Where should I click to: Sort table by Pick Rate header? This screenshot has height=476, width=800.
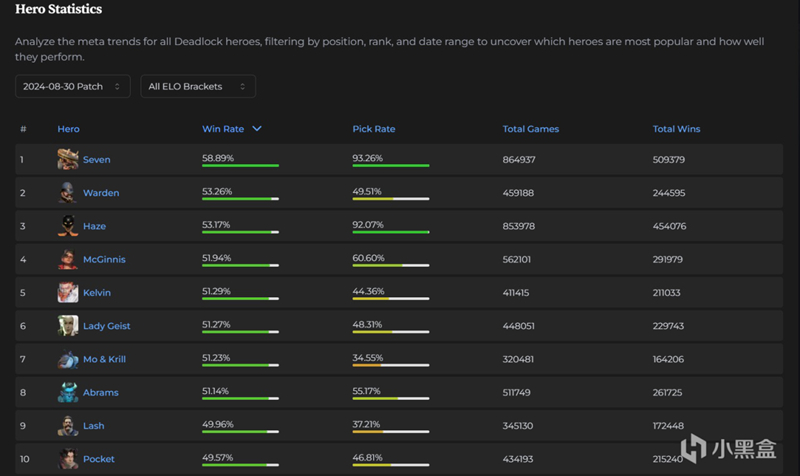(373, 129)
